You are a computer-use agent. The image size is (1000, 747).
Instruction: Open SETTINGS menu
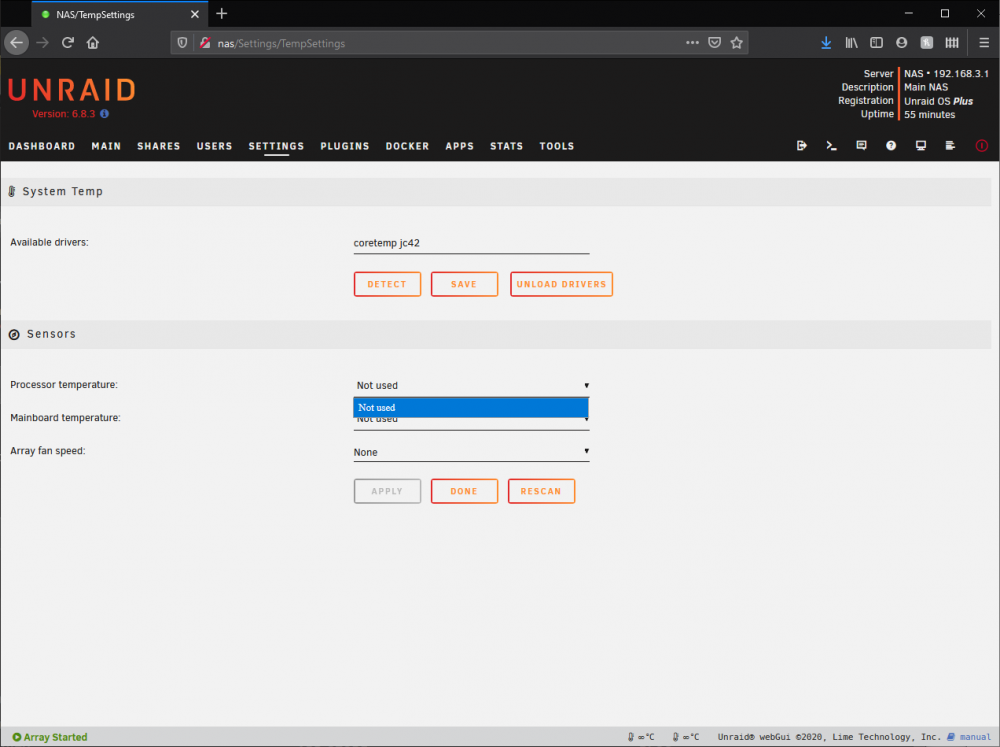tap(276, 146)
